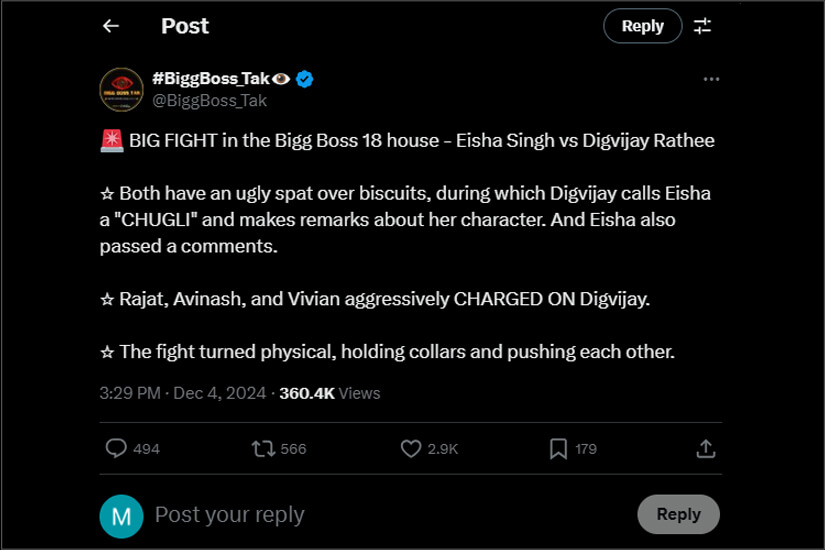This screenshot has height=550, width=825.
Task: Click the blue verified badge
Action: [x=305, y=79]
